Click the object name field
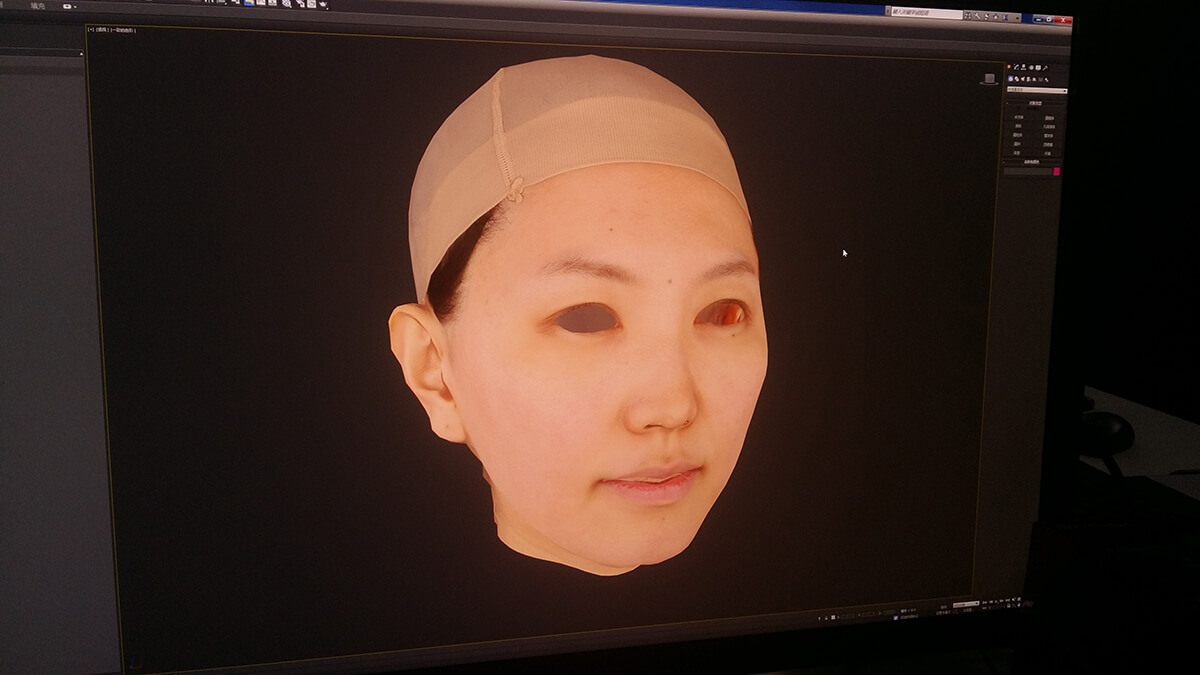The height and width of the screenshot is (675, 1200). (x=1028, y=172)
